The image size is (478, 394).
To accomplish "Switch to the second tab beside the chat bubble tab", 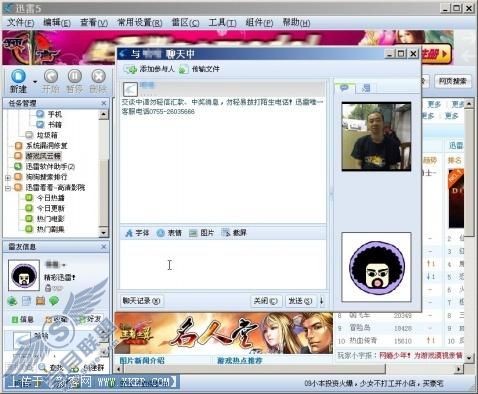I will pos(366,88).
